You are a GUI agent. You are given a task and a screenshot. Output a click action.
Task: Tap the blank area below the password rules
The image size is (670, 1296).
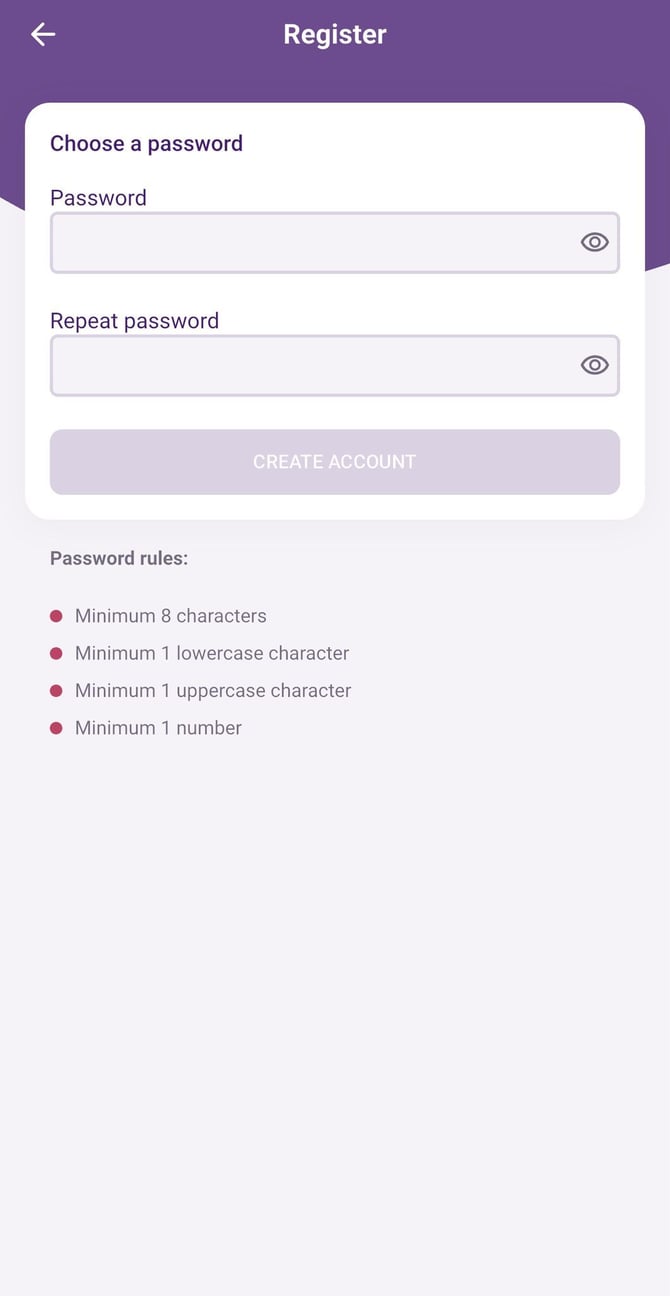pyautogui.click(x=335, y=1000)
